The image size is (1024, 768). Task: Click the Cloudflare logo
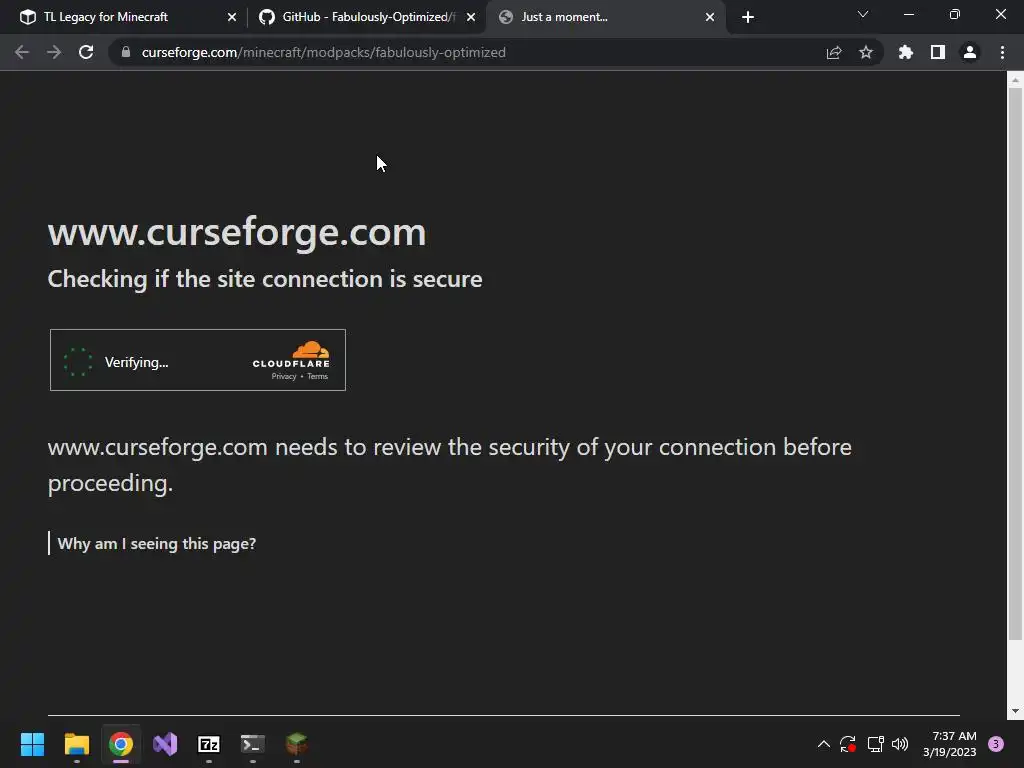click(x=291, y=355)
